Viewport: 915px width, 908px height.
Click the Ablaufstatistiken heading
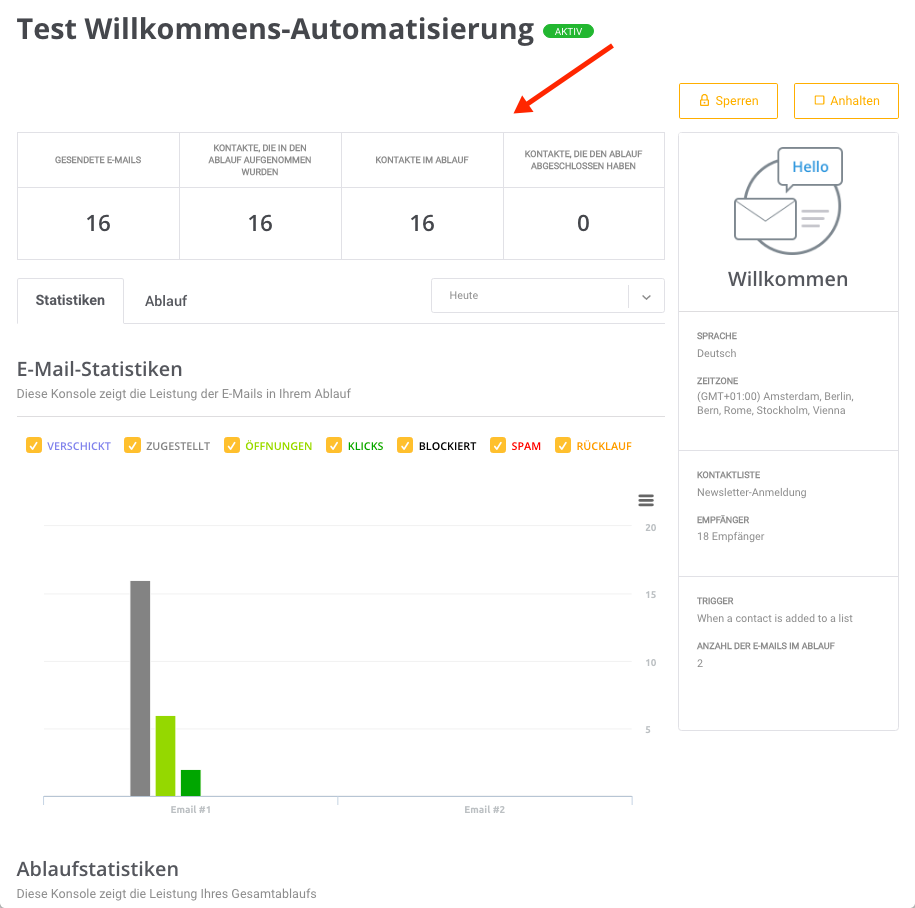97,869
